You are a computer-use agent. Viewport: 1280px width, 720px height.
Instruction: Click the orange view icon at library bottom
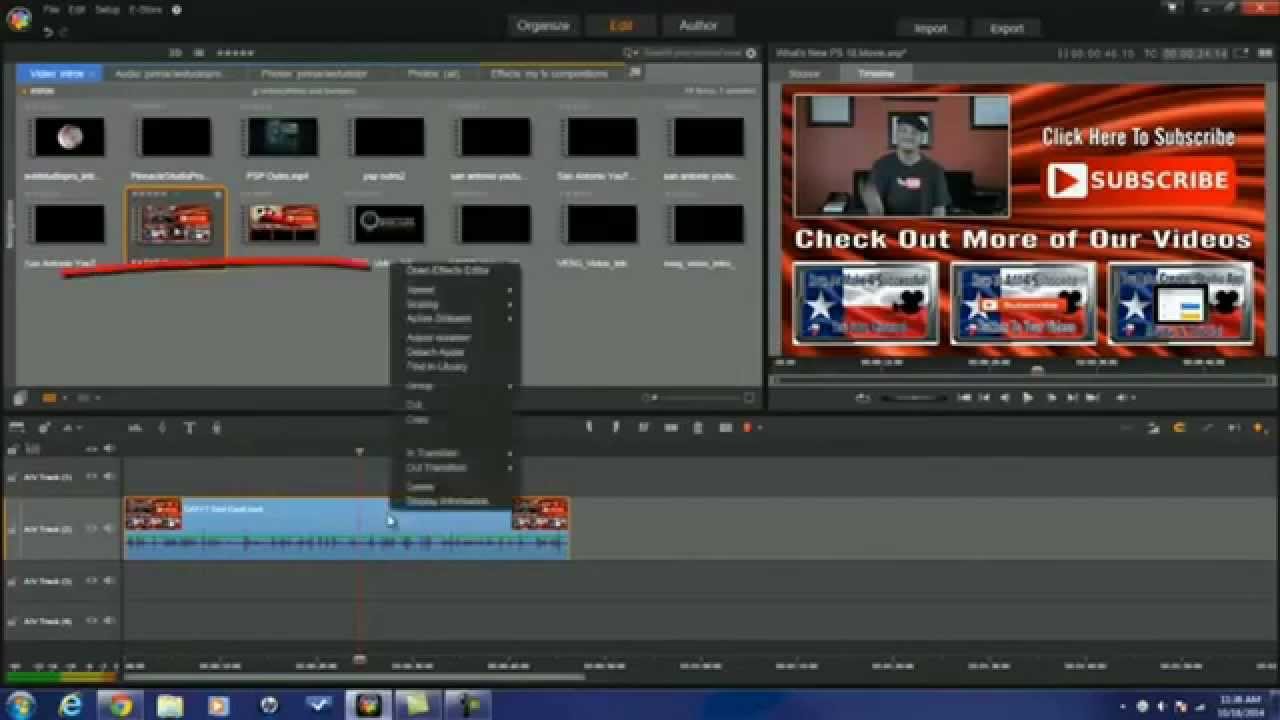coord(49,398)
